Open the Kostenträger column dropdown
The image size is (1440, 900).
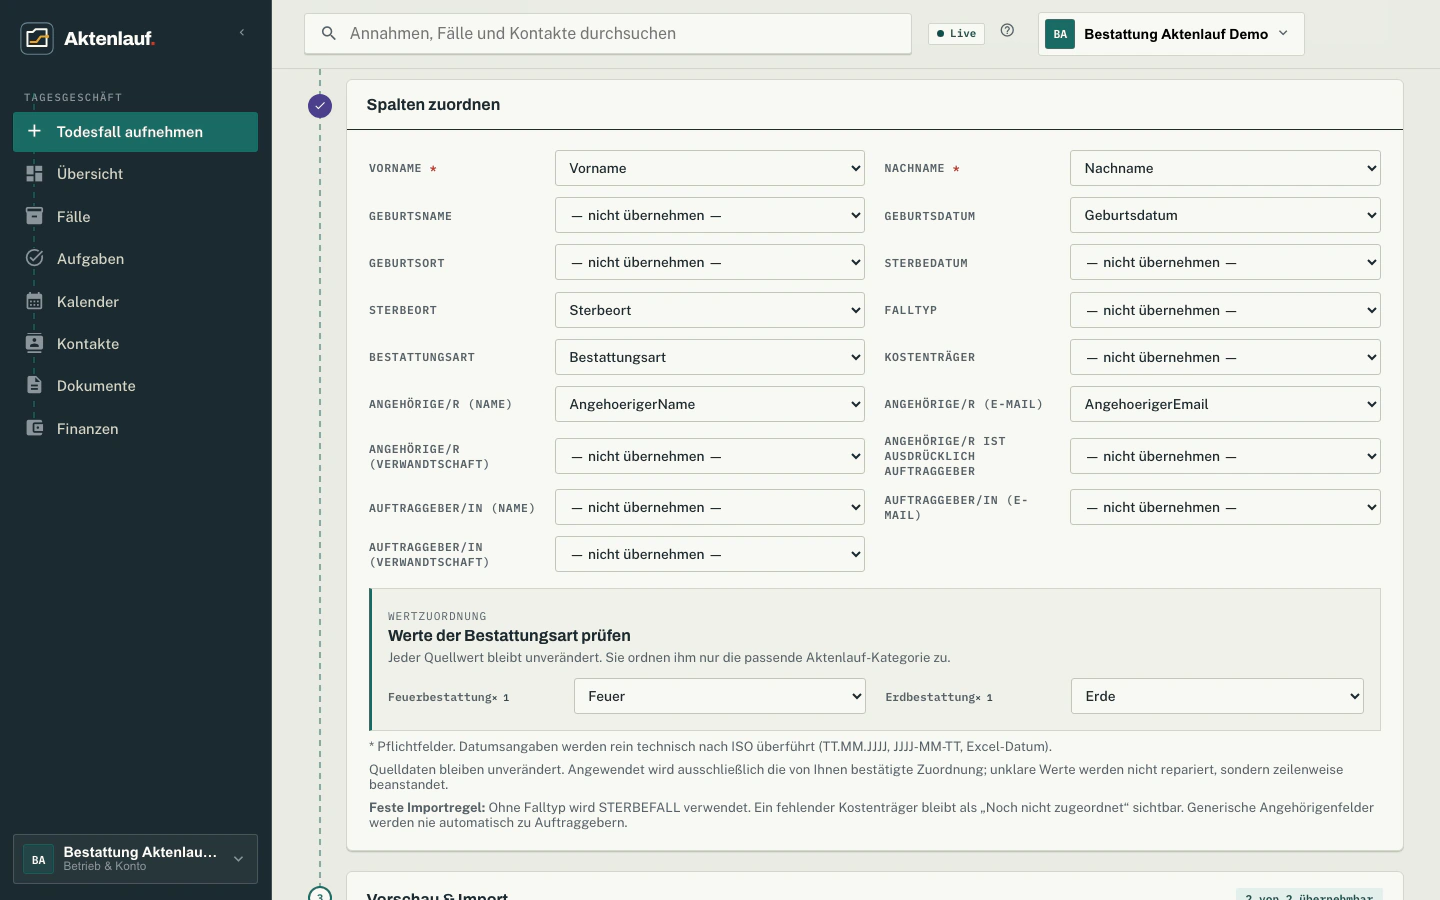(1225, 357)
